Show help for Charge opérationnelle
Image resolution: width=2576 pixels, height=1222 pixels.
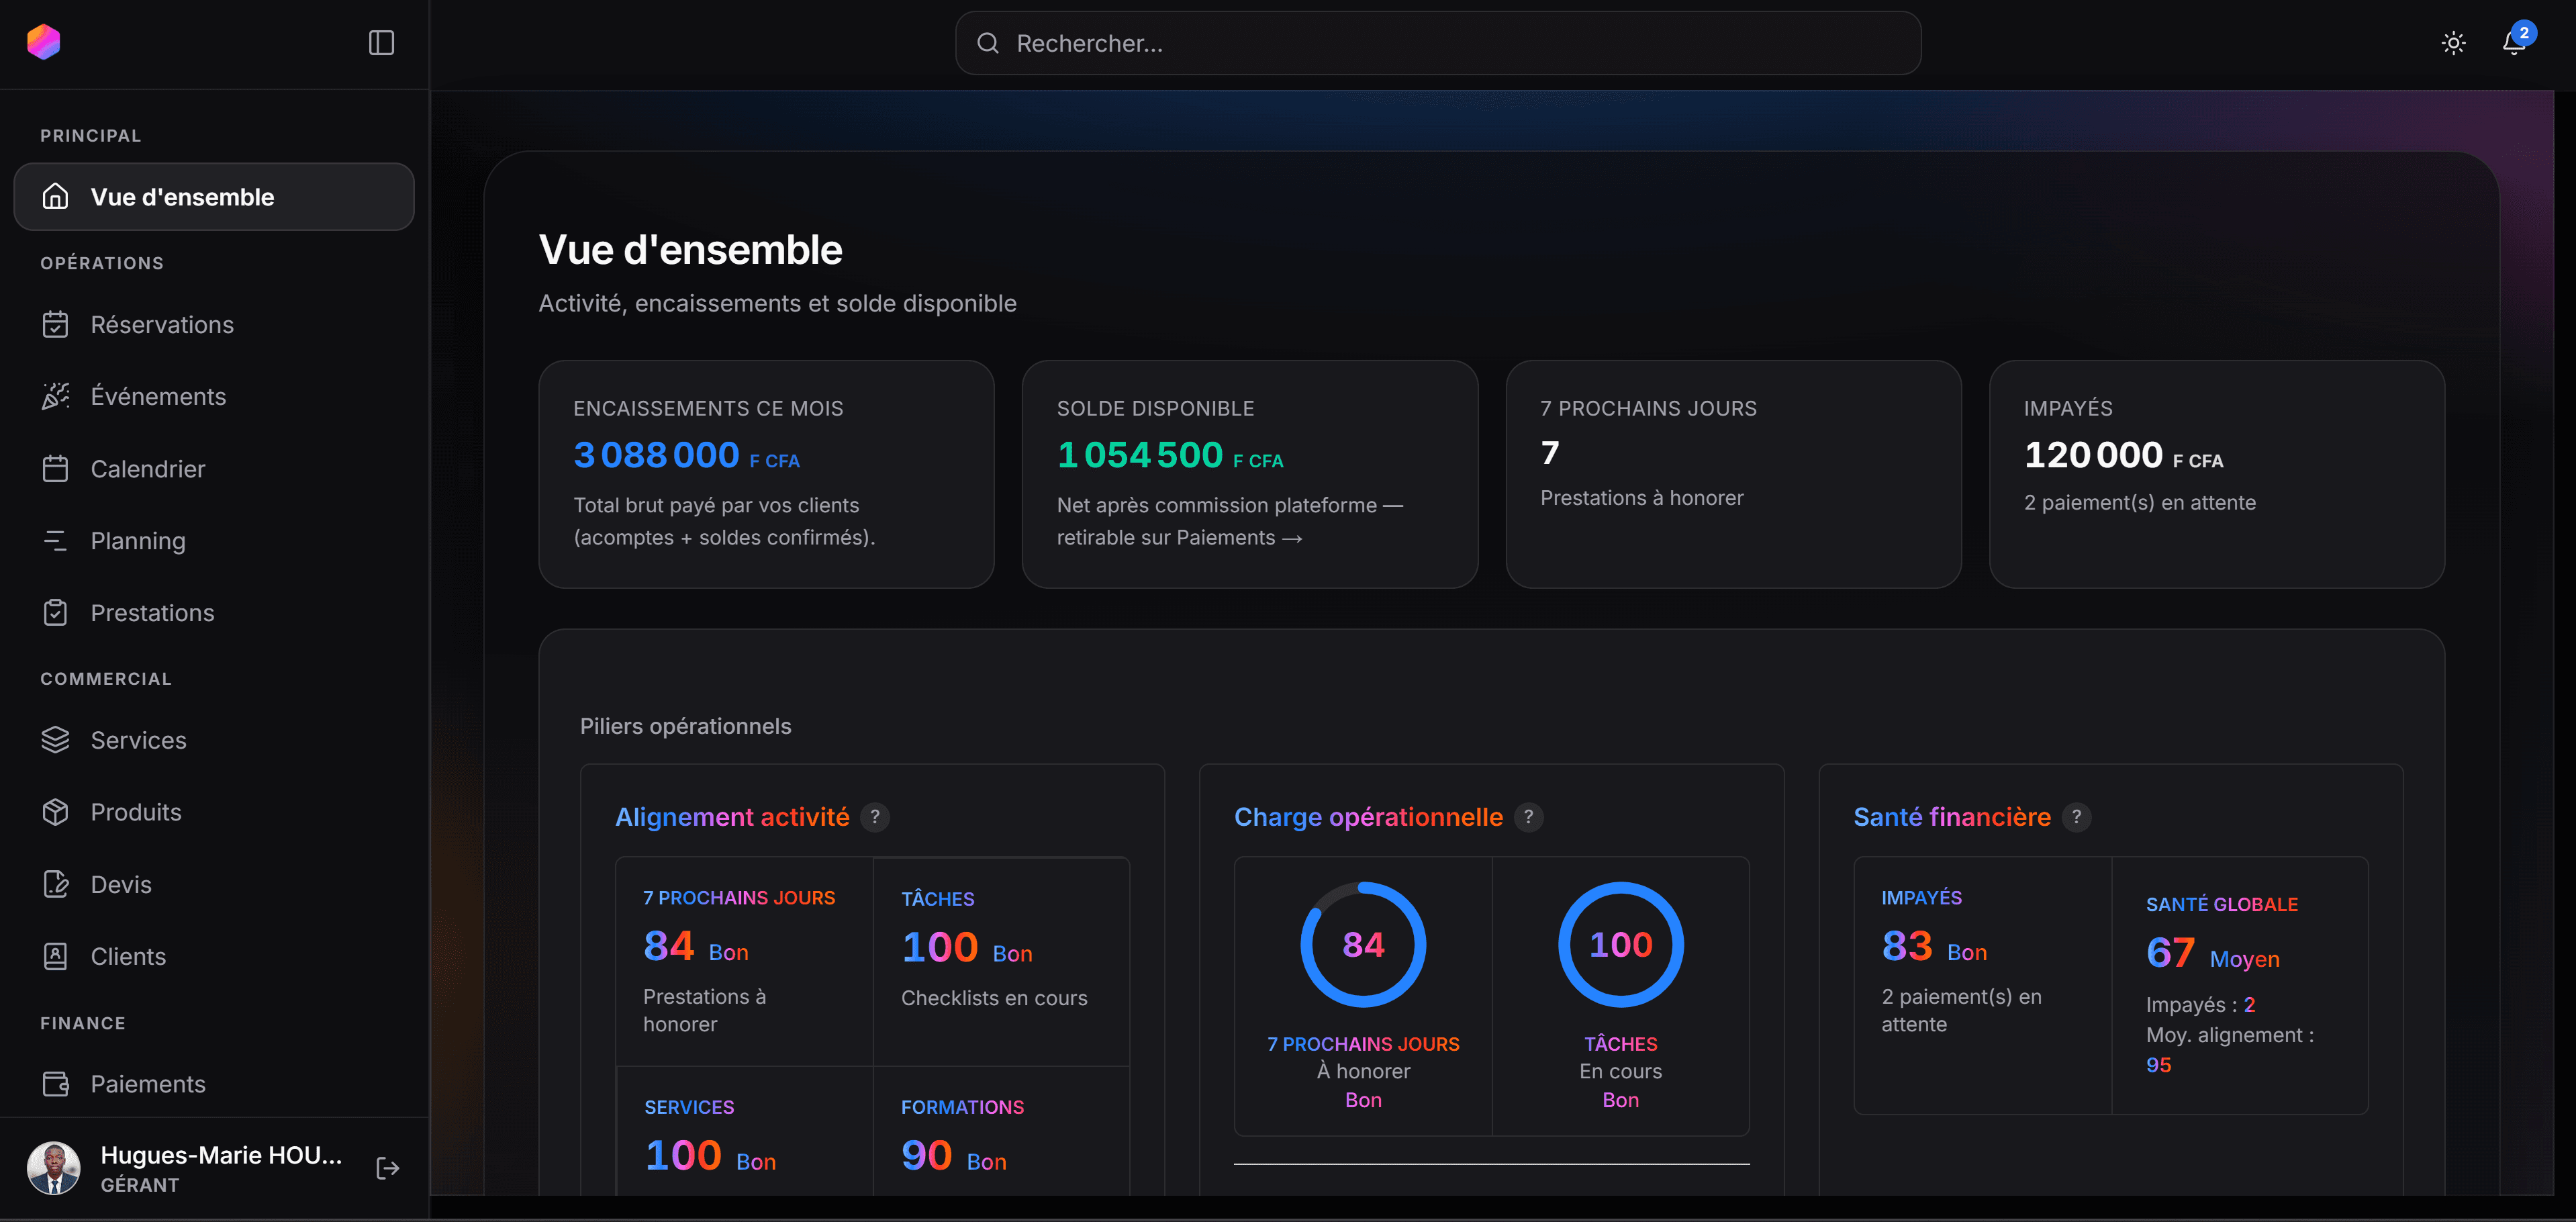pos(1528,817)
